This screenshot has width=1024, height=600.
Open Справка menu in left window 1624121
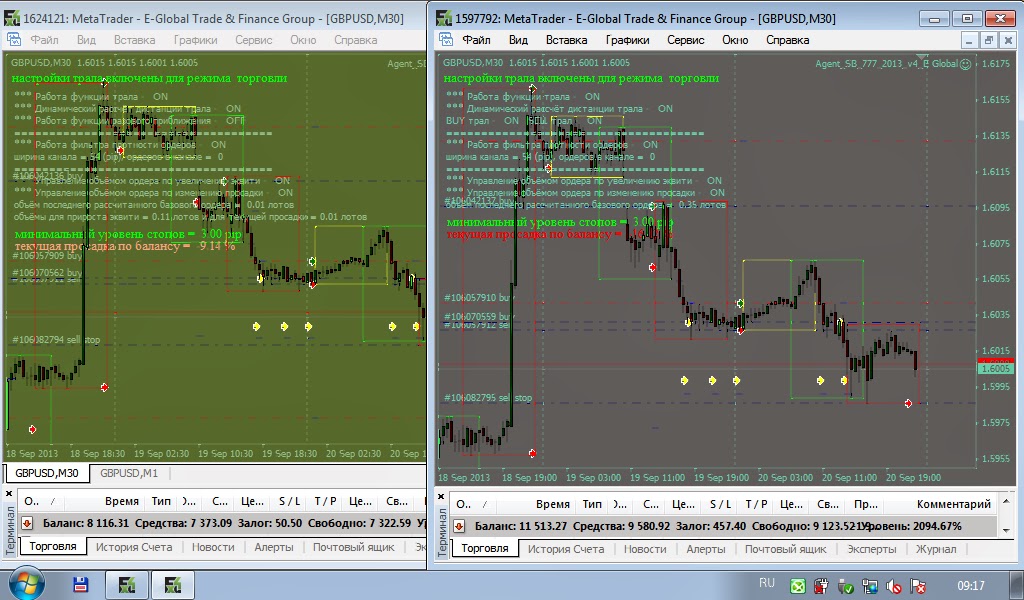pos(355,40)
